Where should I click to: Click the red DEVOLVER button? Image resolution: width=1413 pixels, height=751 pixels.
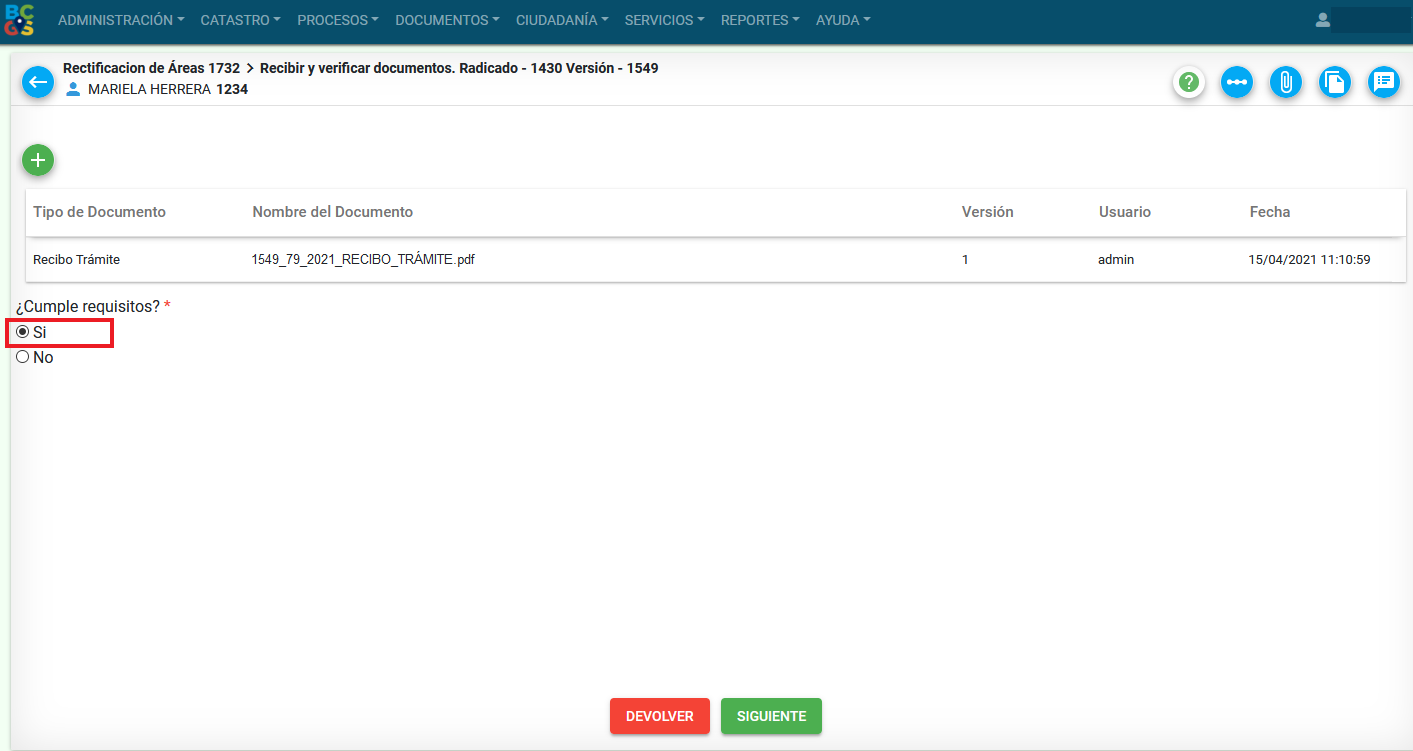[660, 716]
